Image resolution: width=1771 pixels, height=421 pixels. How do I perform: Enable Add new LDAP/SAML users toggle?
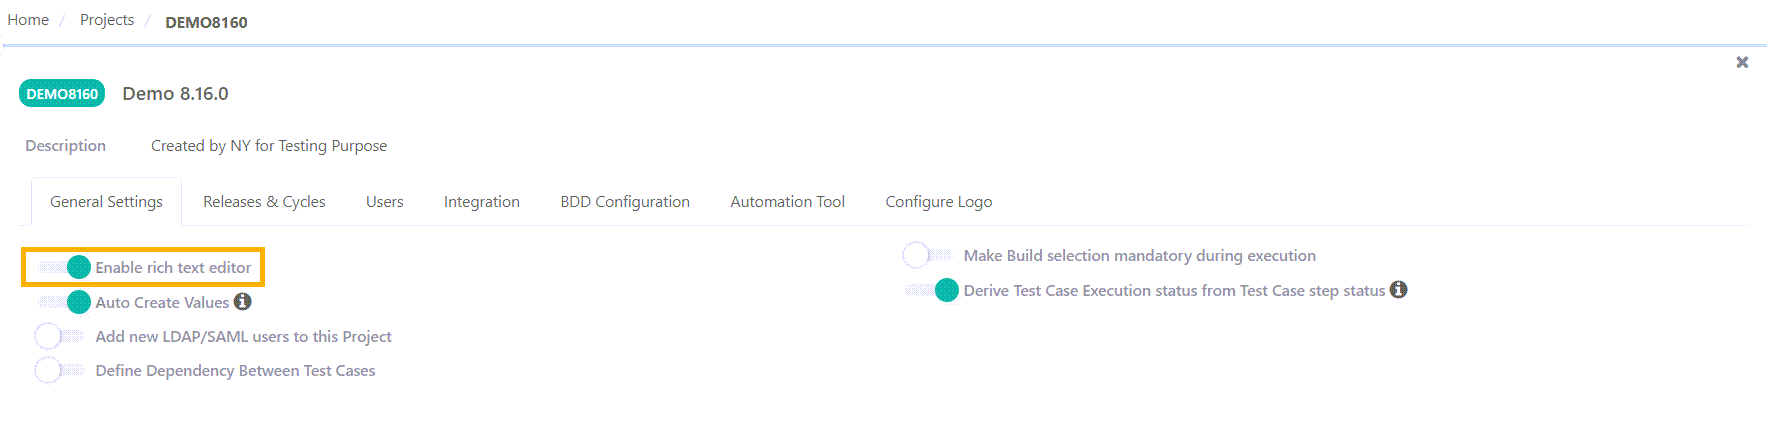click(59, 337)
